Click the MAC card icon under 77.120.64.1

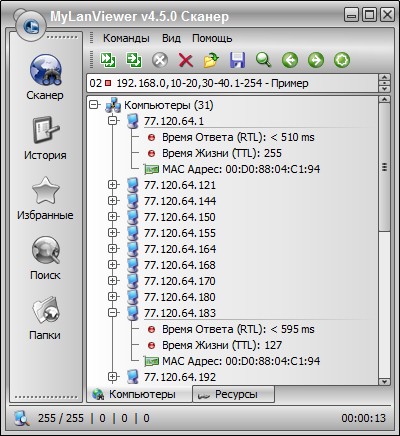(x=151, y=169)
